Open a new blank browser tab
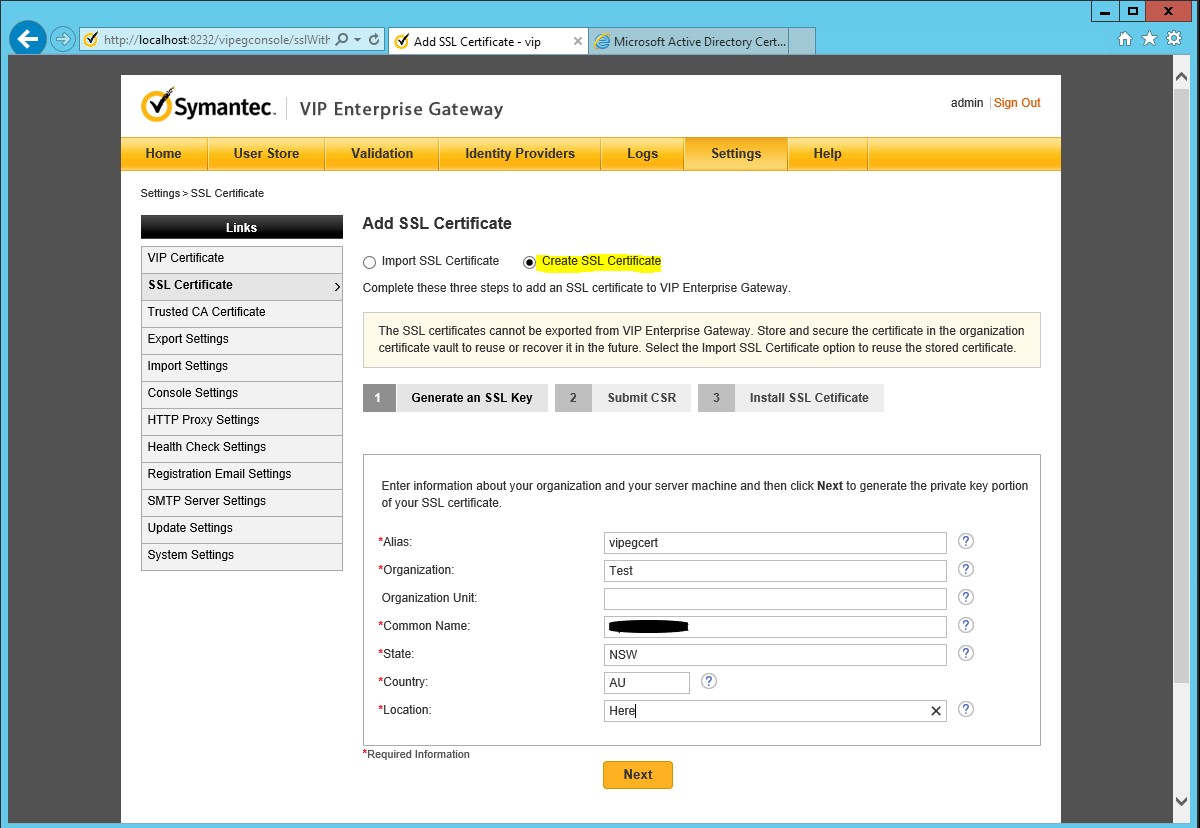 click(802, 42)
